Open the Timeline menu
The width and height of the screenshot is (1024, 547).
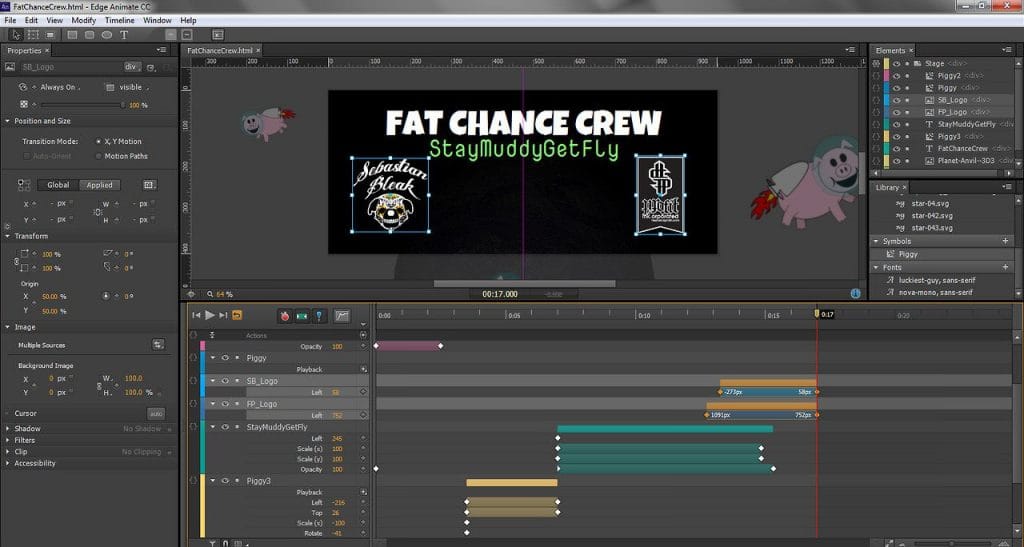[120, 20]
